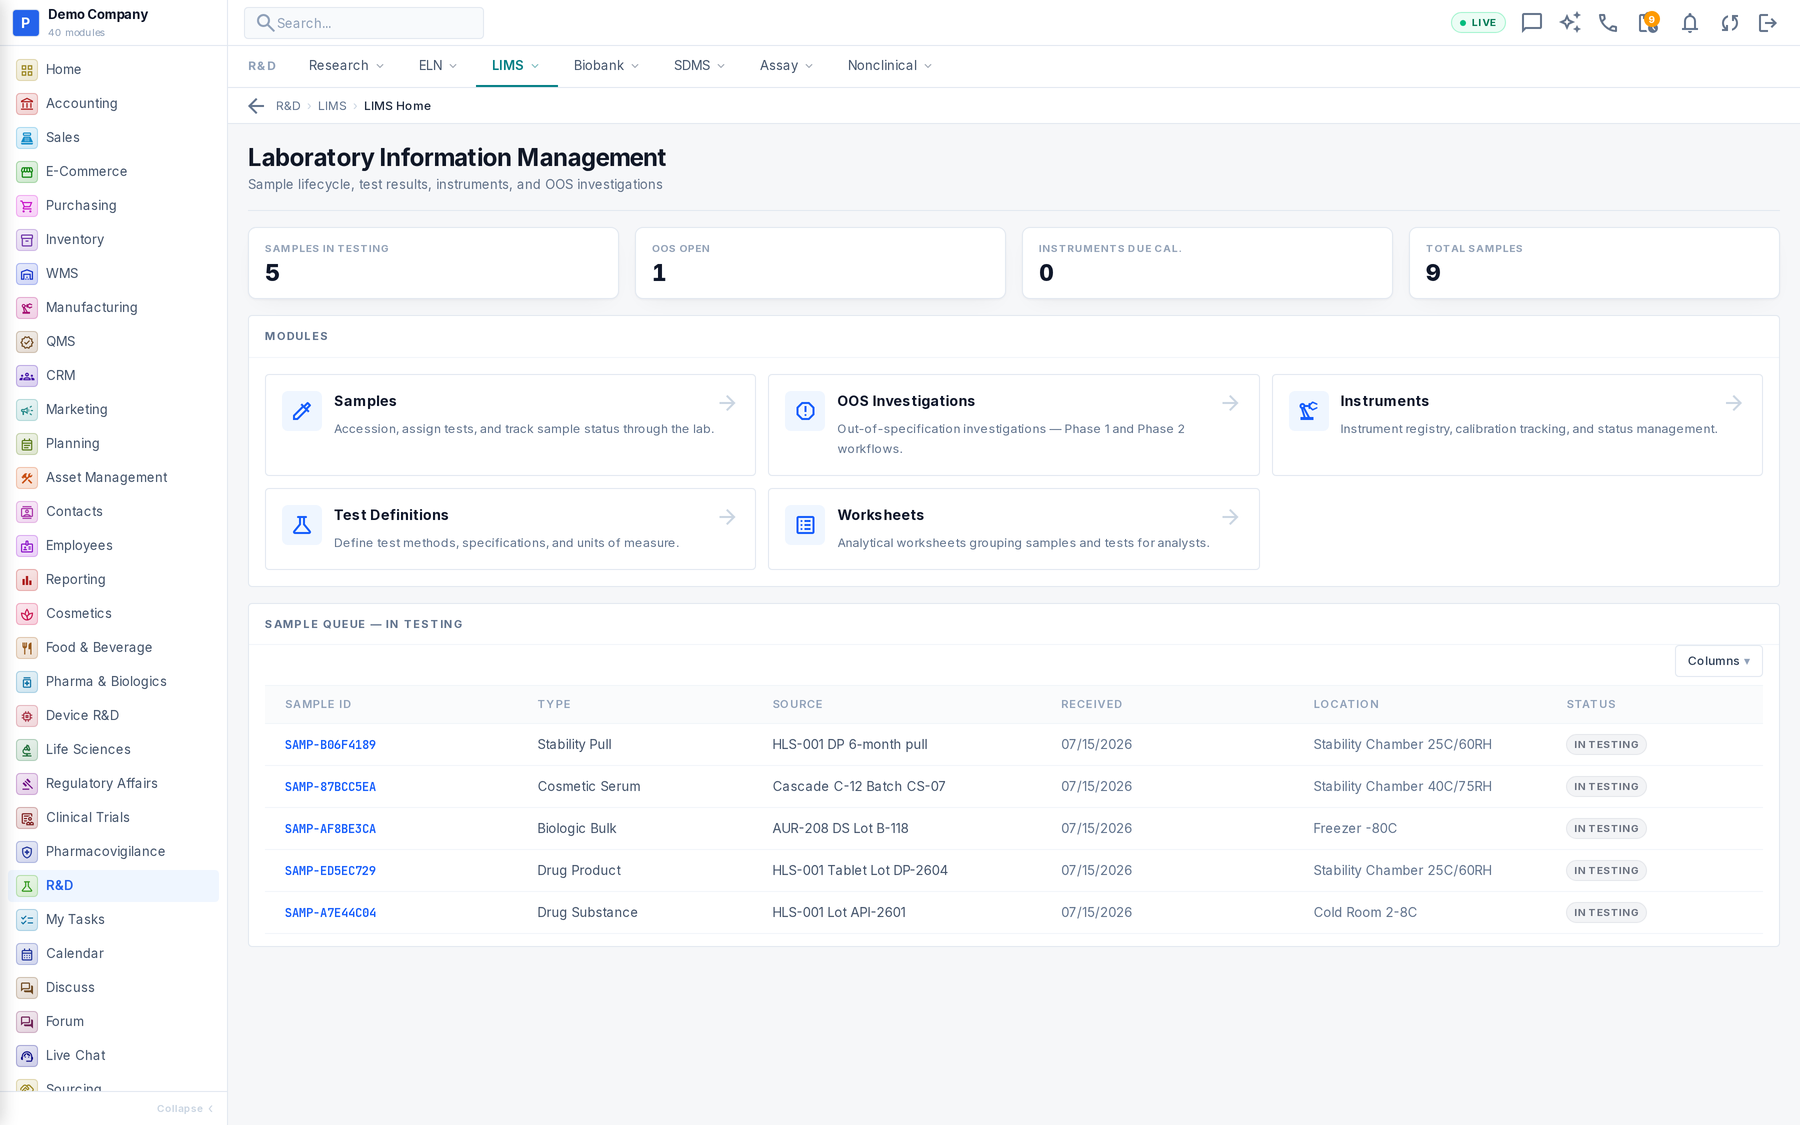Open notifications bell icon
This screenshot has height=1125, width=1800.
click(1689, 23)
